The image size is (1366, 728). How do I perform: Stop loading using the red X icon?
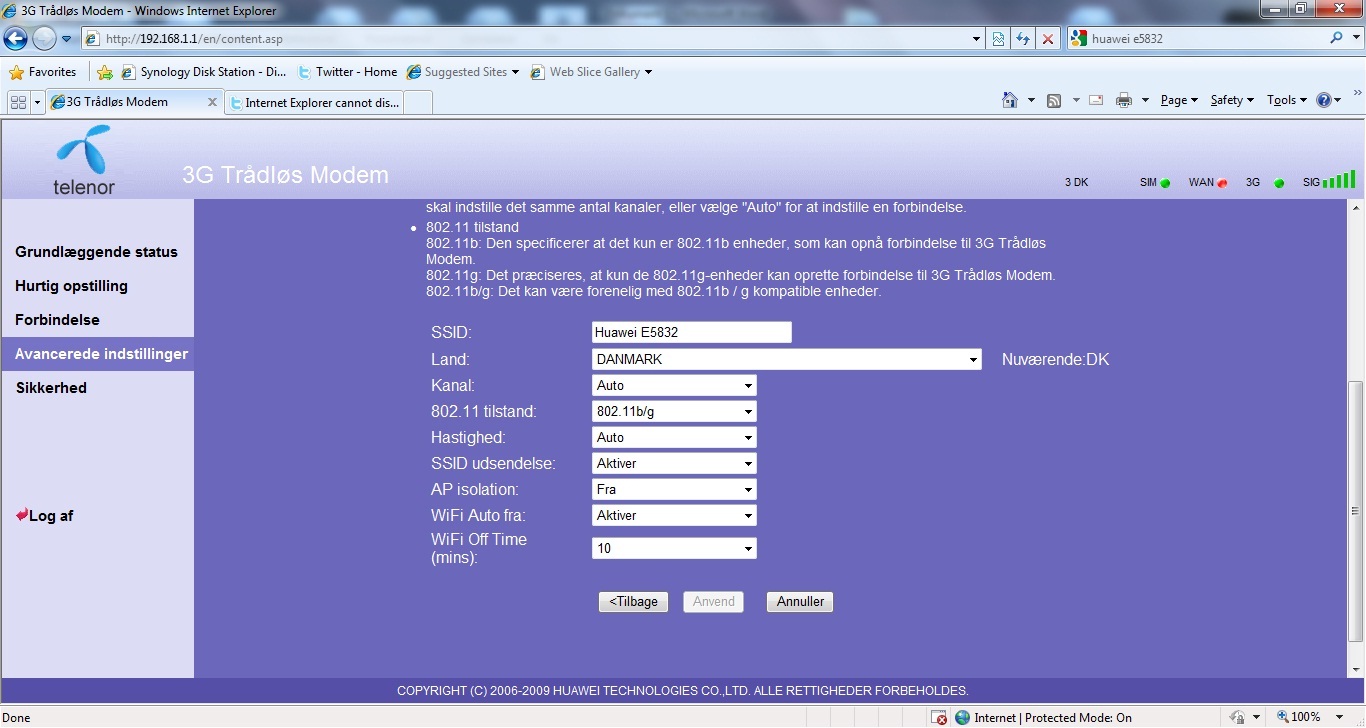[1048, 39]
